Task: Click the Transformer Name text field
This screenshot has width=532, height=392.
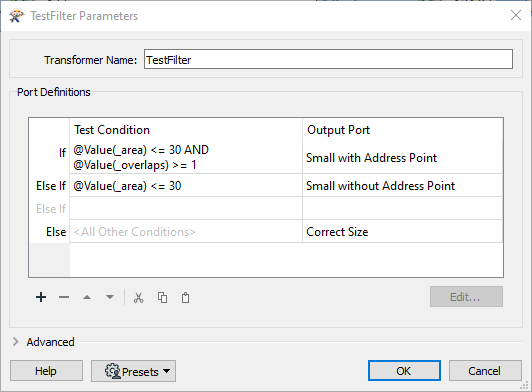Action: pos(328,59)
